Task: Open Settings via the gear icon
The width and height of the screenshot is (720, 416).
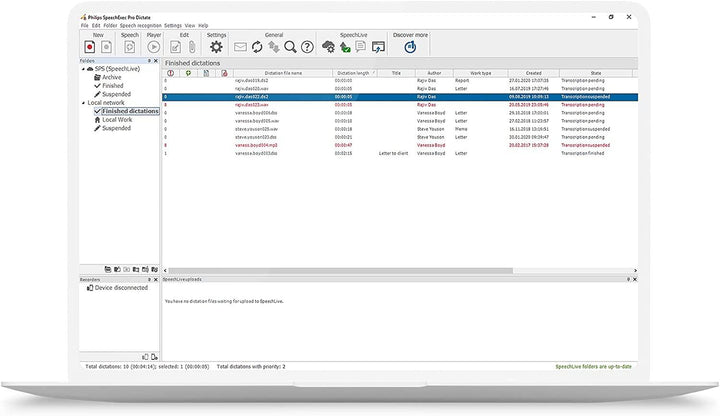Action: point(216,47)
